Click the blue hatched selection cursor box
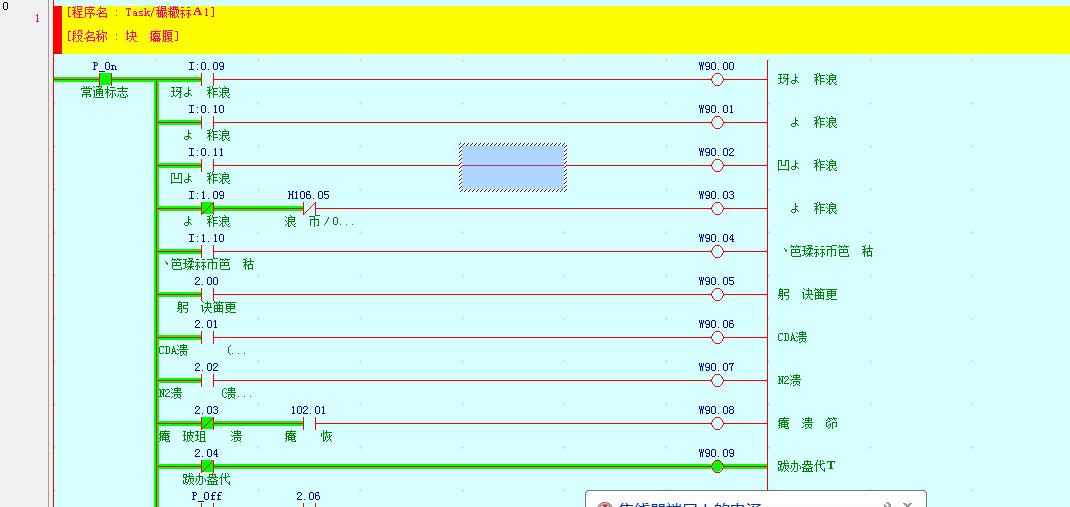Image resolution: width=1070 pixels, height=507 pixels. (513, 166)
